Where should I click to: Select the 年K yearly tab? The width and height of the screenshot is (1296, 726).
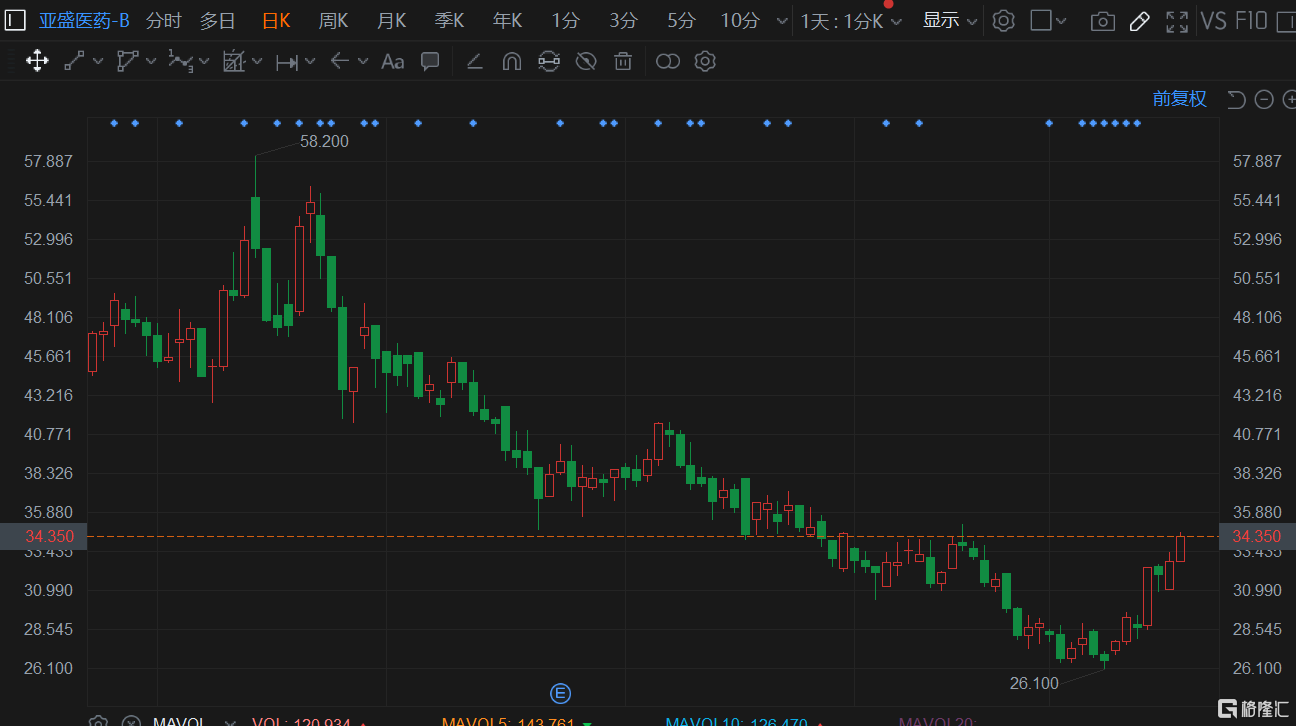point(507,20)
